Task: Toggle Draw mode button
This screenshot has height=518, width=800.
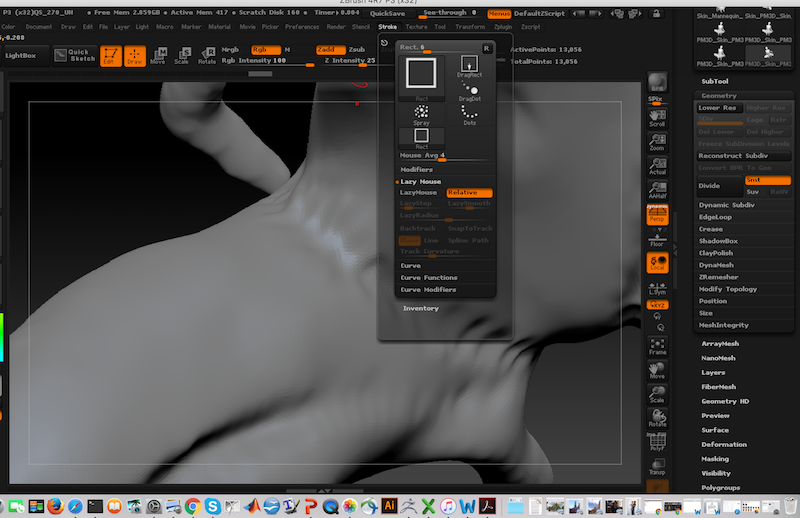Action: point(135,56)
